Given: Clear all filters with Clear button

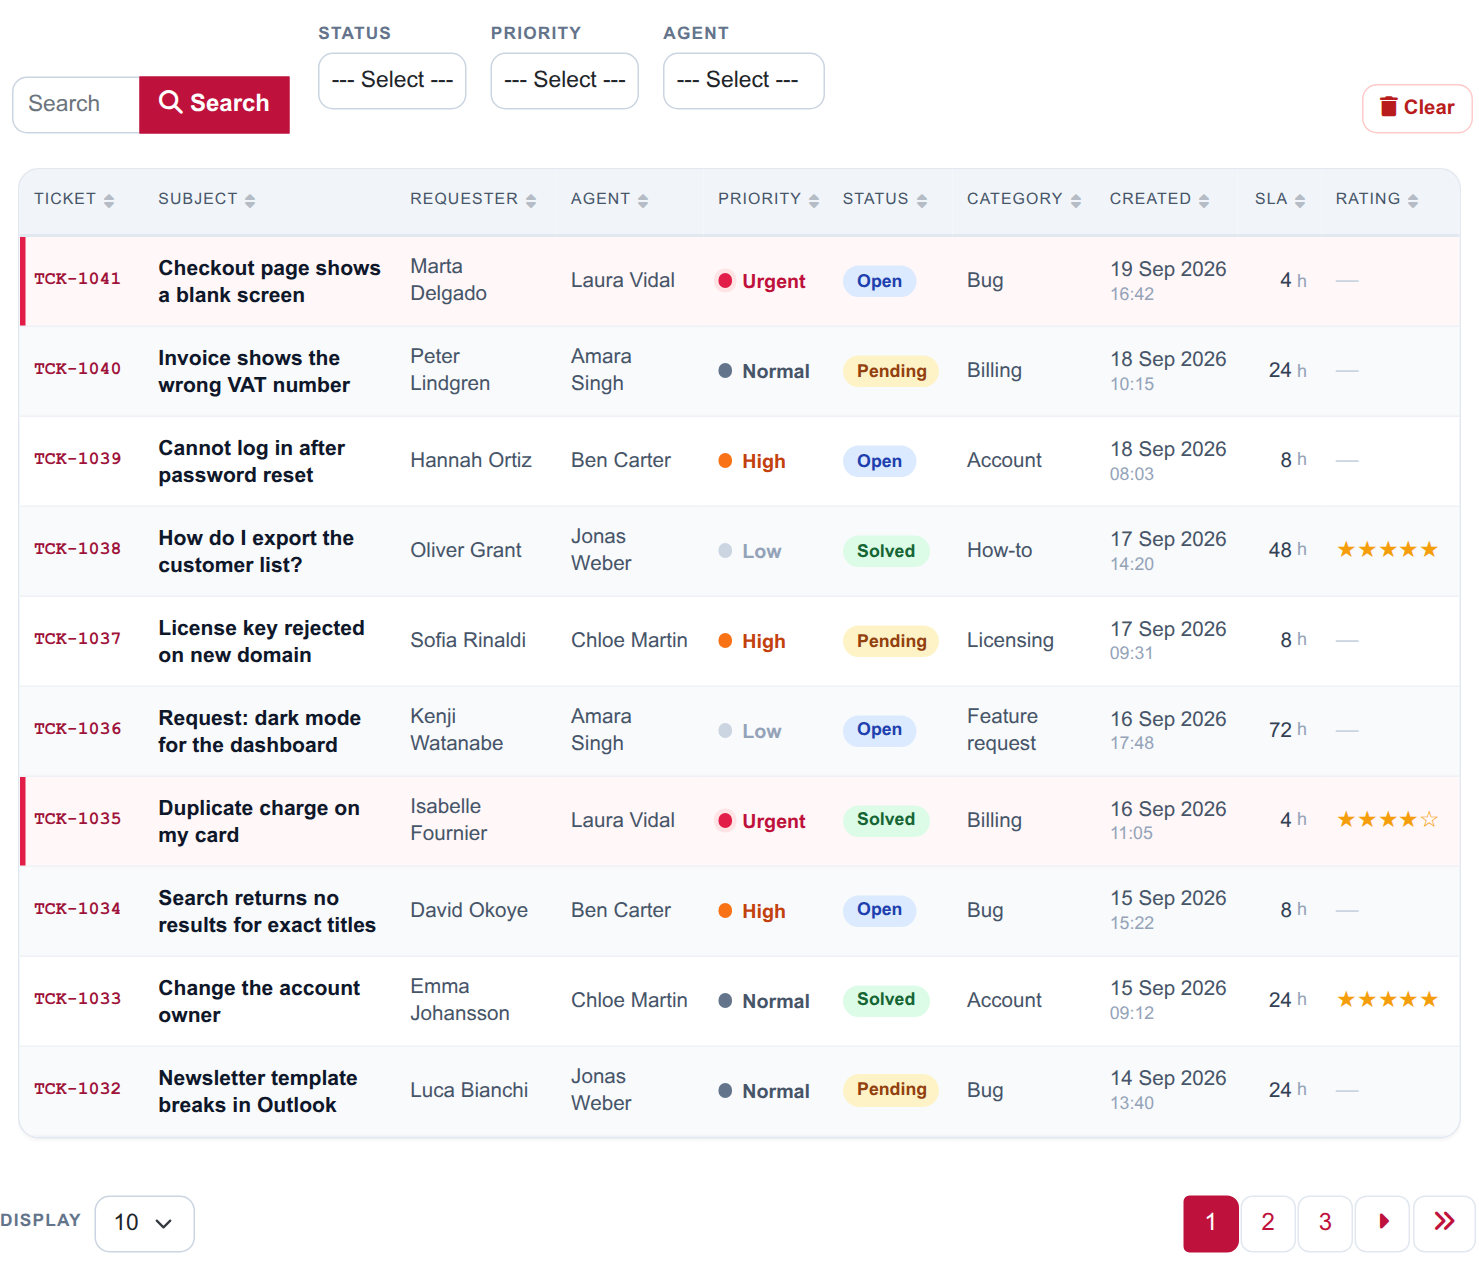Looking at the screenshot, I should (x=1417, y=108).
